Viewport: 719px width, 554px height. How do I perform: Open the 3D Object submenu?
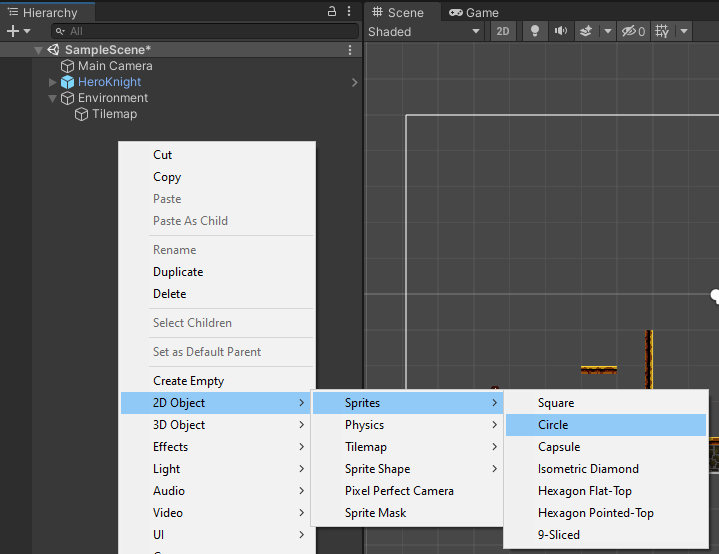218,425
